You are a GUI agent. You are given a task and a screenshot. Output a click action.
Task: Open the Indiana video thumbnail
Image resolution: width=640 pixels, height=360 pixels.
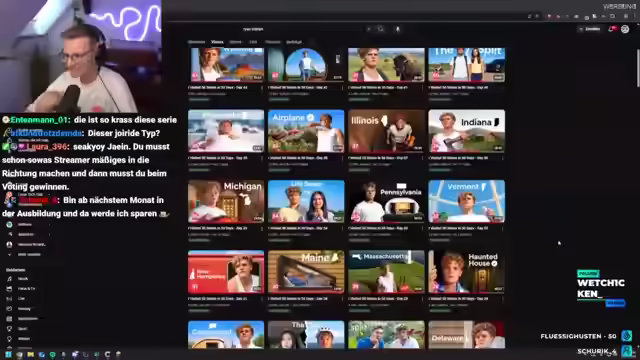tap(467, 131)
